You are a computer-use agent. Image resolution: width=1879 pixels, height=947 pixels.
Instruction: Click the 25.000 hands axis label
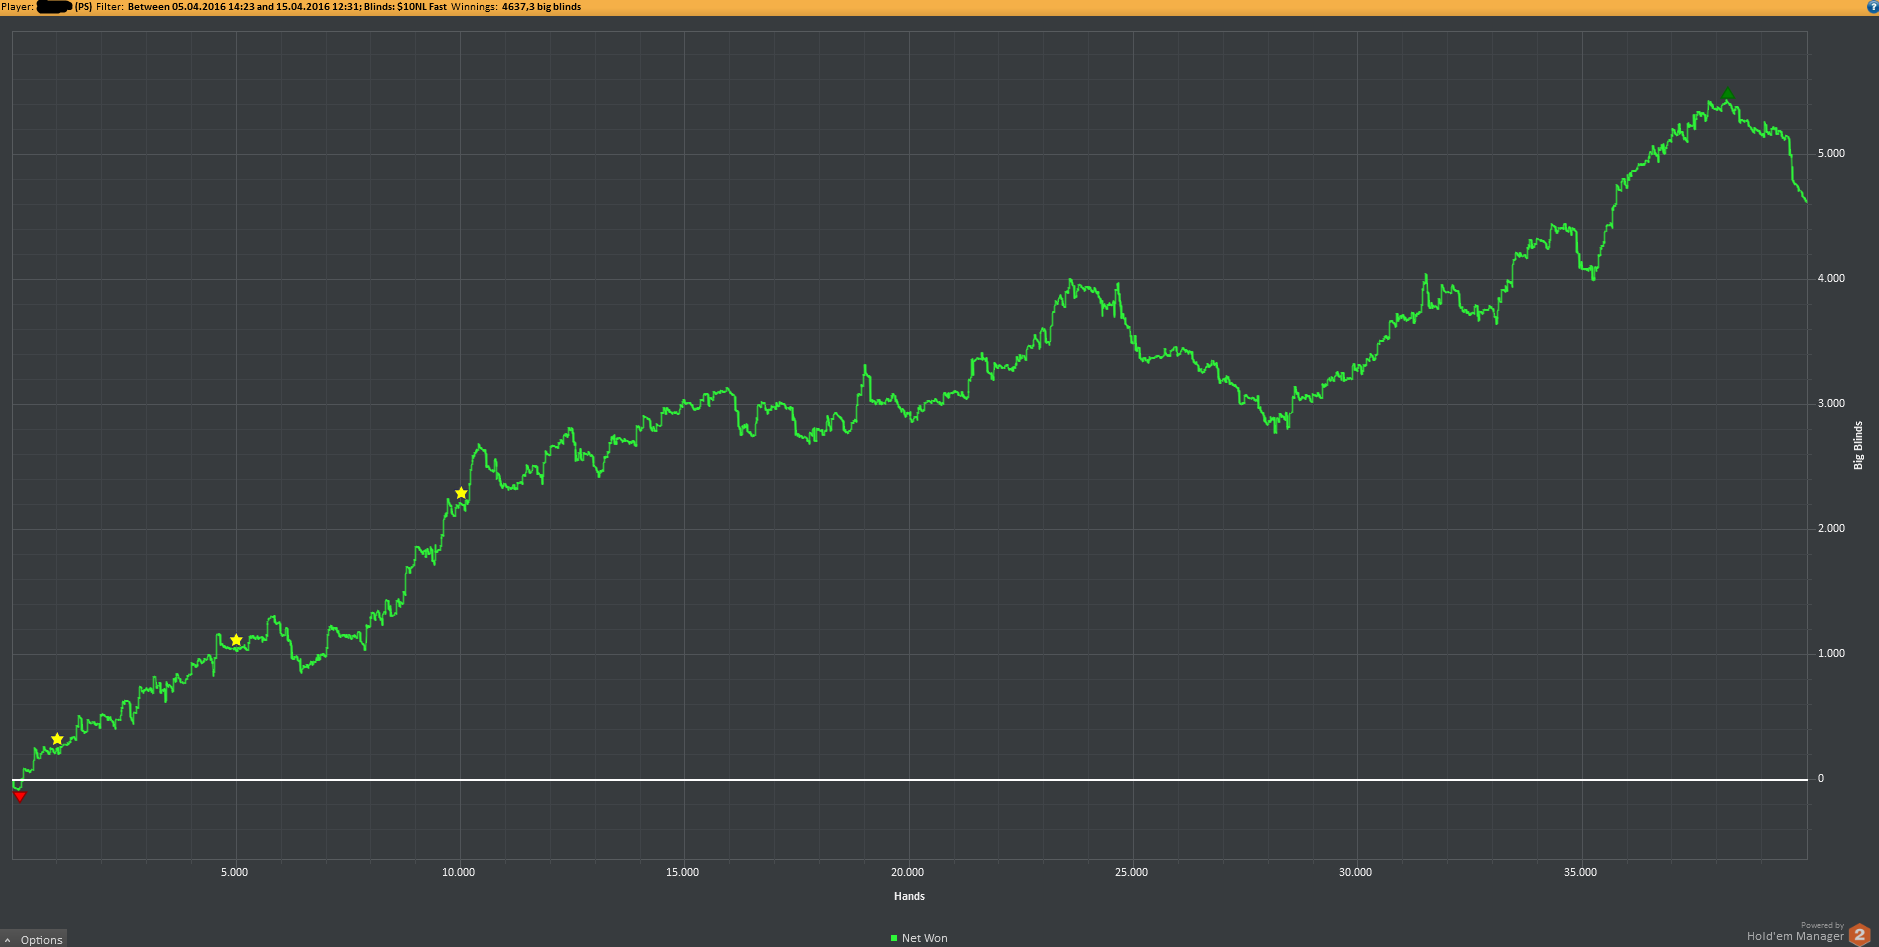1131,872
